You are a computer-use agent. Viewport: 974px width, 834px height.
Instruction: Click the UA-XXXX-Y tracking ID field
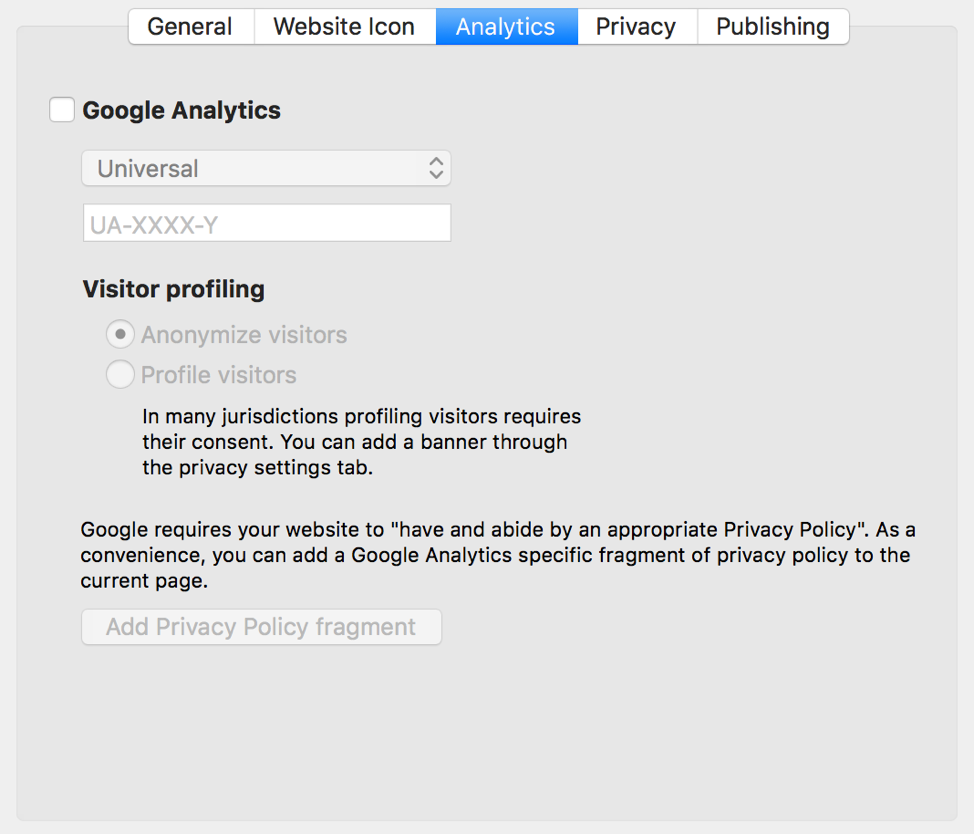coord(266,224)
